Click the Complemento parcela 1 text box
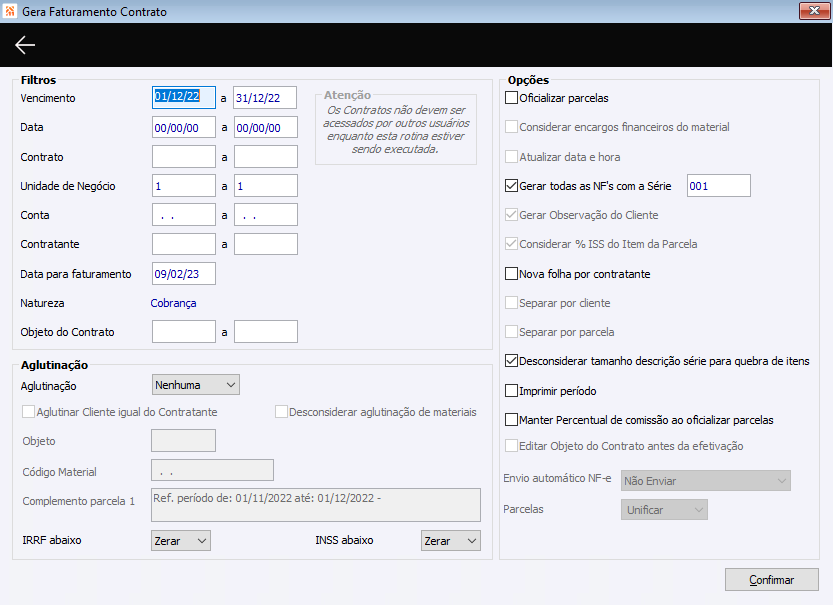 (316, 505)
